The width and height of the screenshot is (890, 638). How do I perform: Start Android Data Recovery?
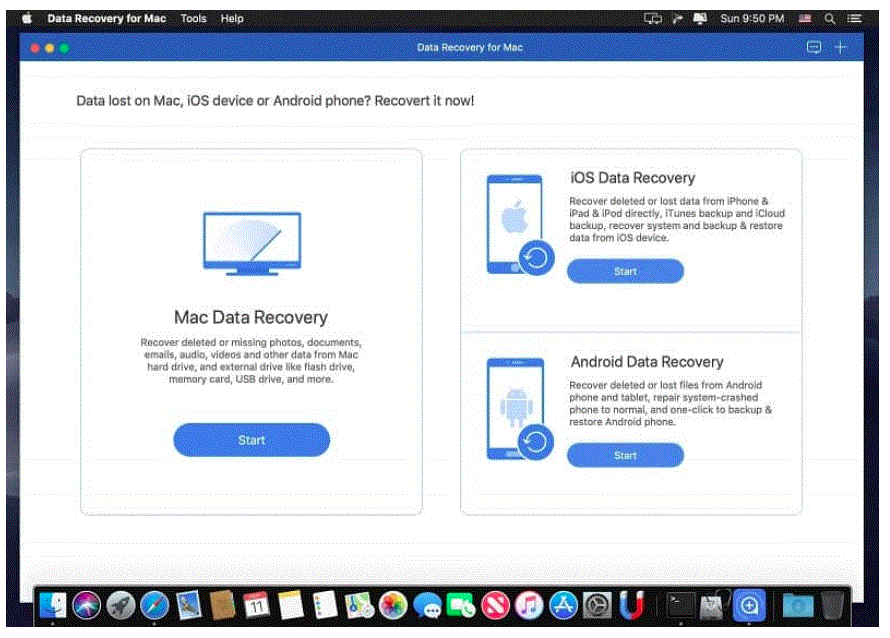(x=625, y=455)
